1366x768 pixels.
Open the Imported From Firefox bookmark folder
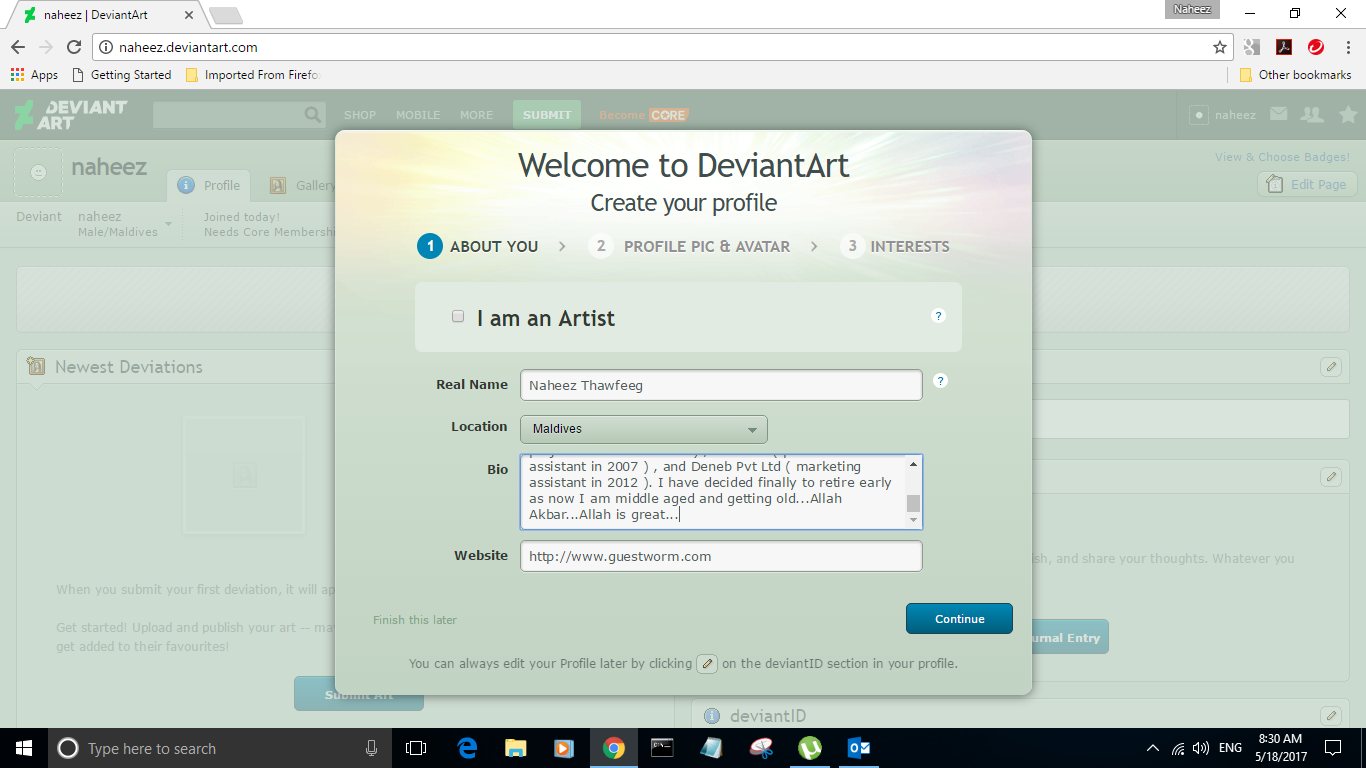pyautogui.click(x=252, y=75)
